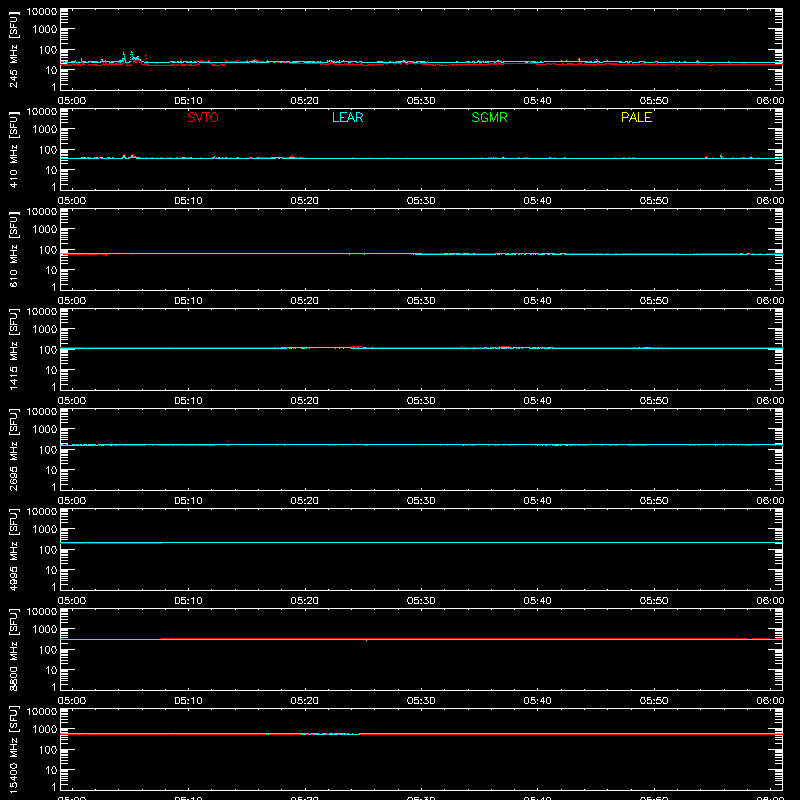Select the 1415 MHz [SFU] axis title
Image resolution: width=800 pixels, height=800 pixels.
tap(13, 349)
